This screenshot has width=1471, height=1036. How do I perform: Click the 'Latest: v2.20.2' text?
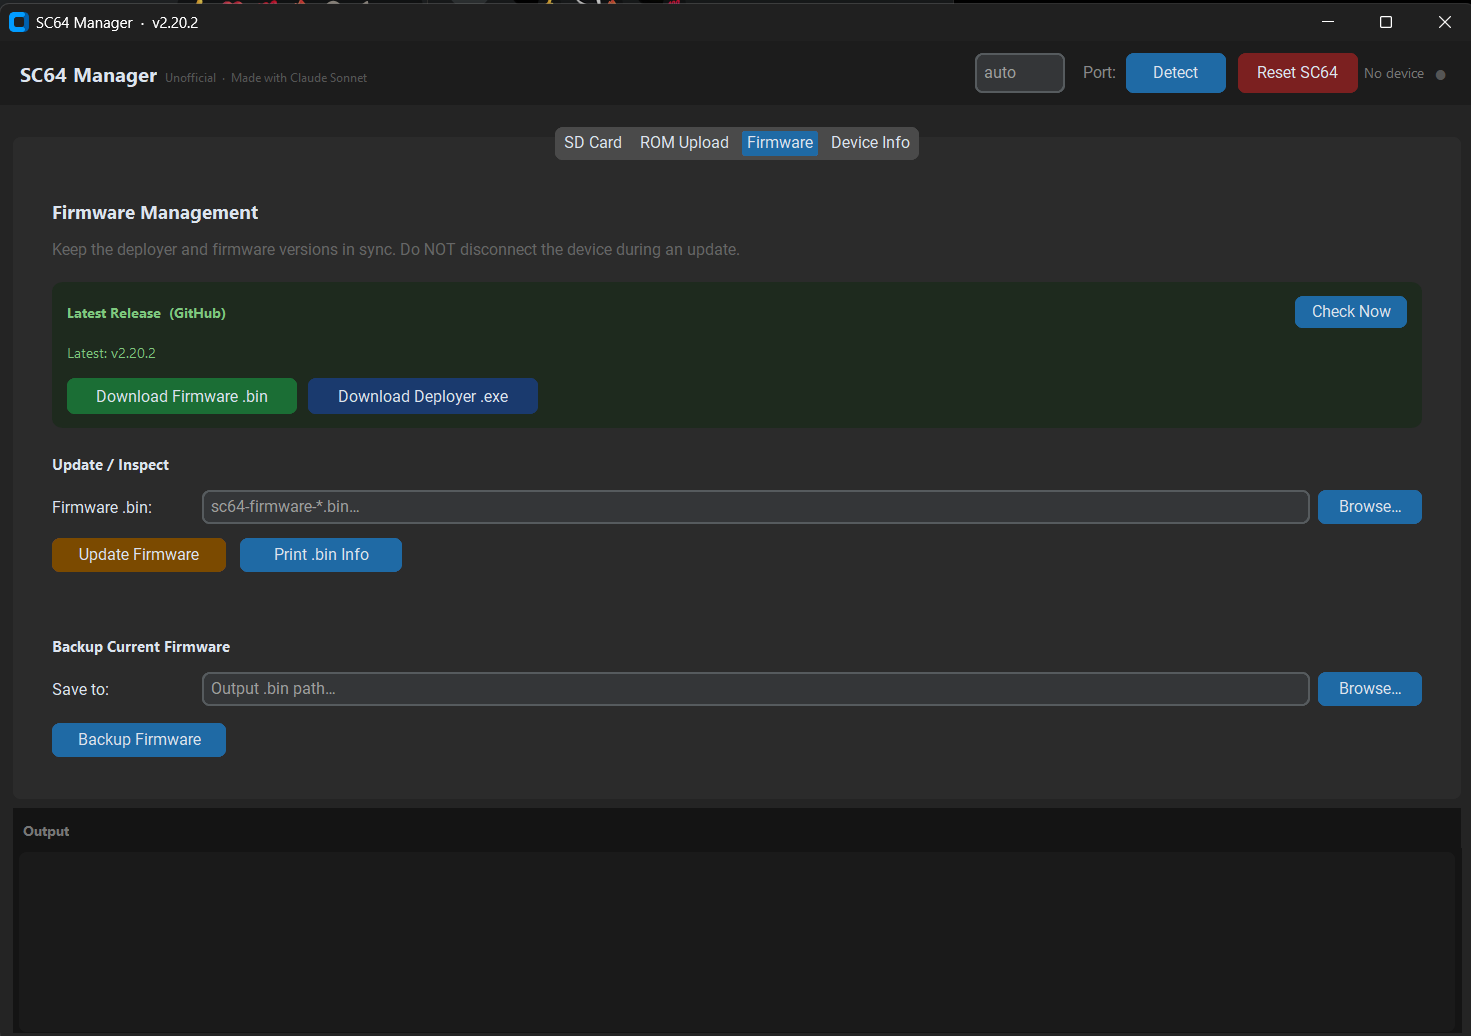[111, 353]
